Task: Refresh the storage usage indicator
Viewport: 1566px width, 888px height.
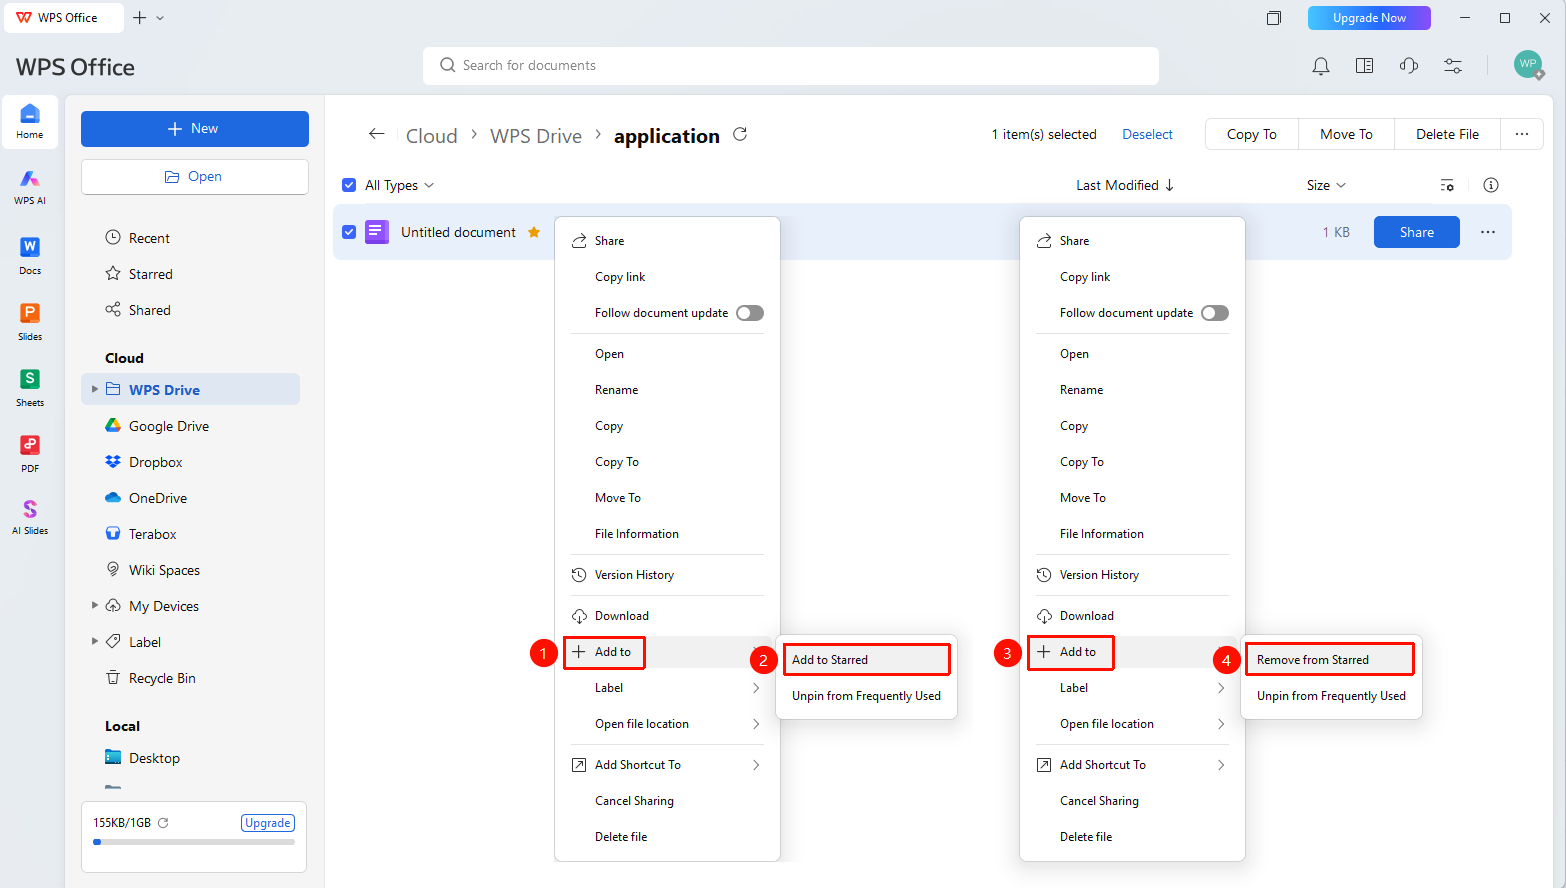Action: coord(163,823)
